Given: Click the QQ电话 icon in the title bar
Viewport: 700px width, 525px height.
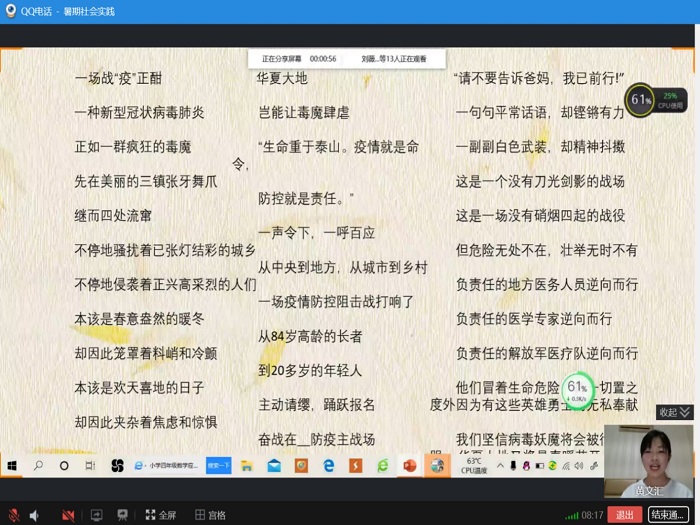Looking at the screenshot, I should click(11, 11).
